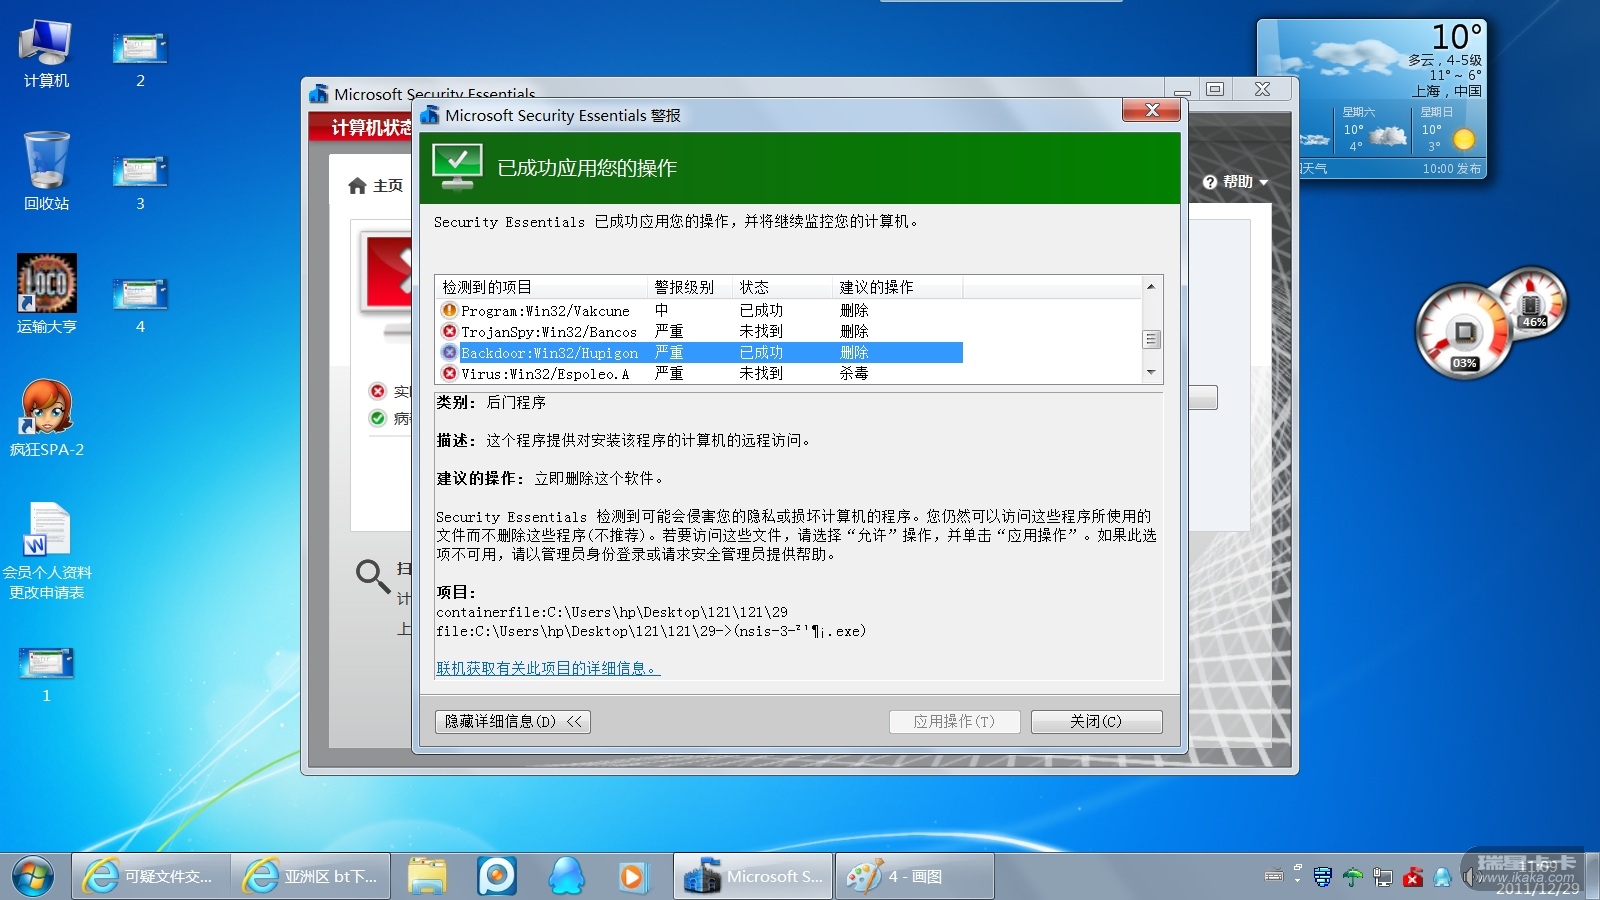Click the 关闭(C) button
Screen dimensions: 1600x900
(x=1096, y=722)
